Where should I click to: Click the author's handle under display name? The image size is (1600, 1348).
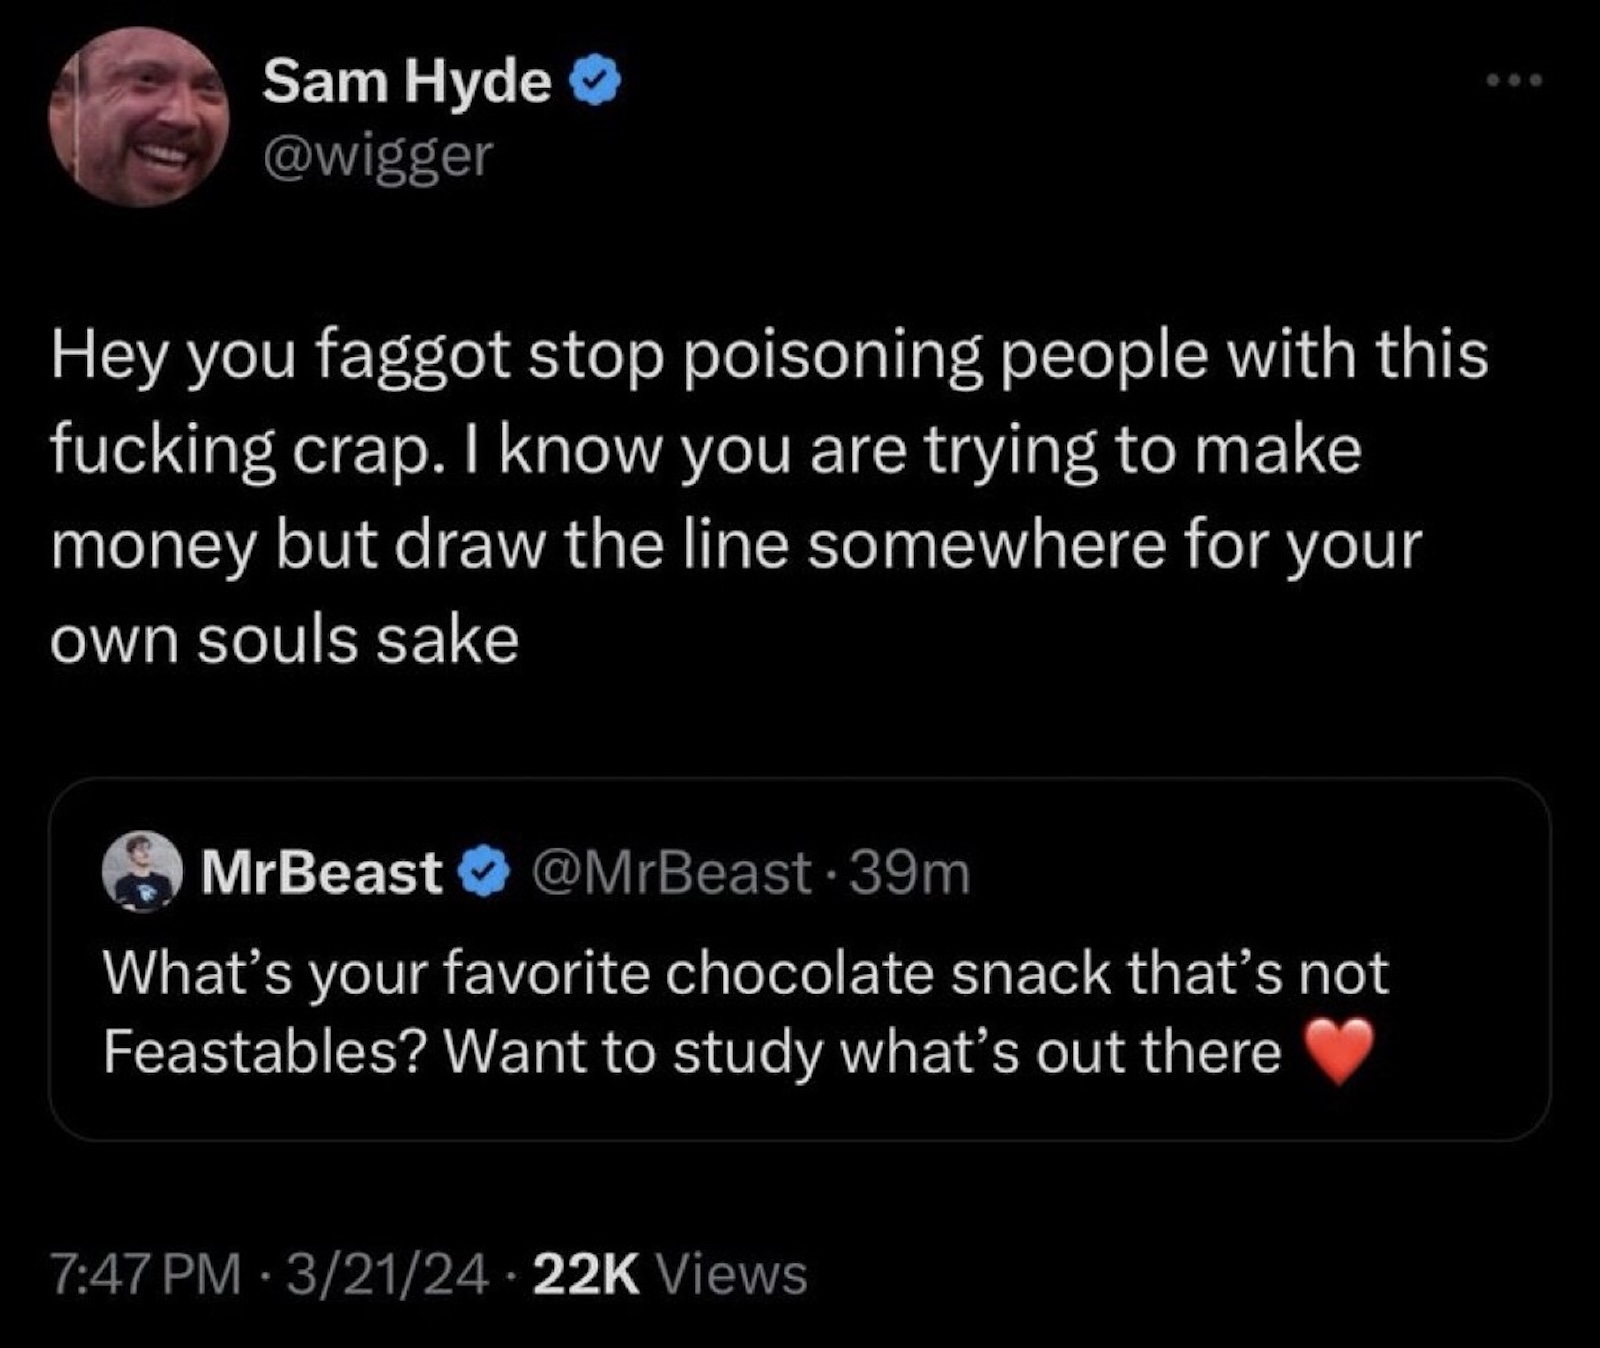pyautogui.click(x=377, y=156)
